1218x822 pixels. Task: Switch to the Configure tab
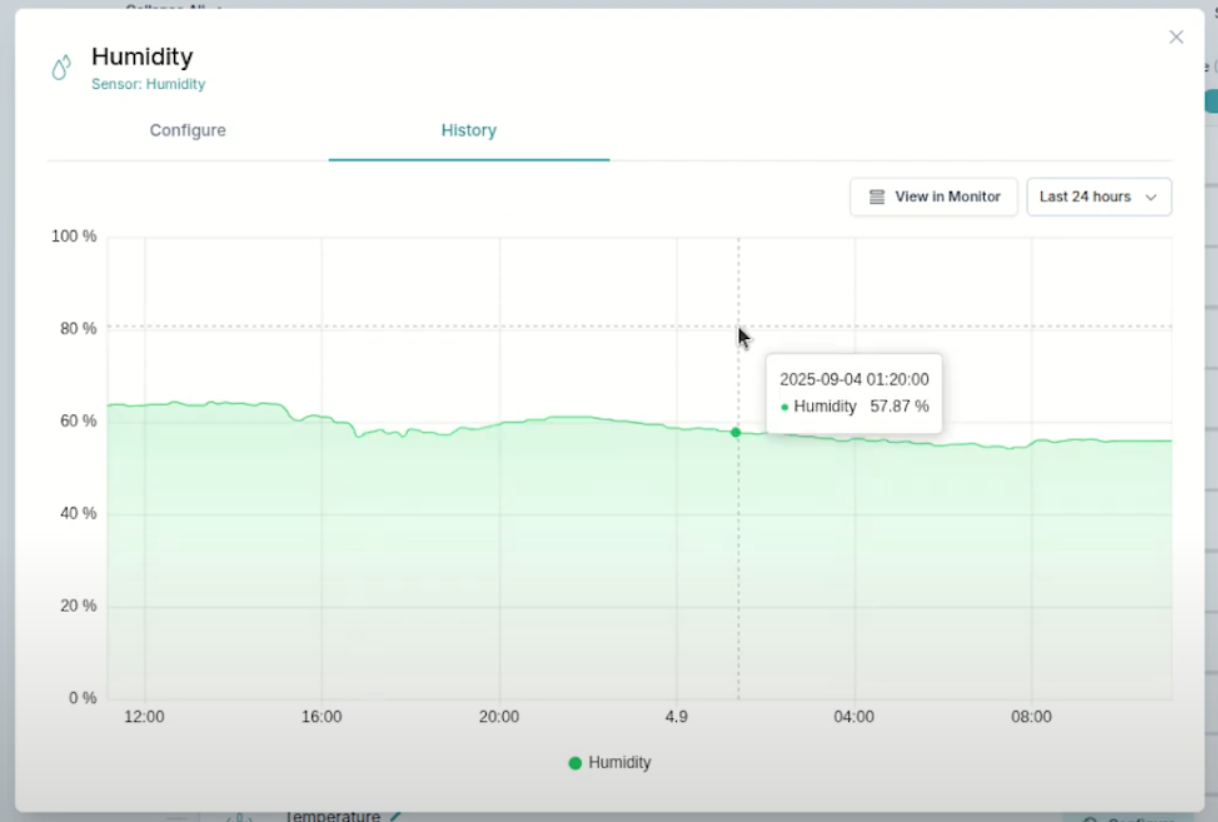187,130
